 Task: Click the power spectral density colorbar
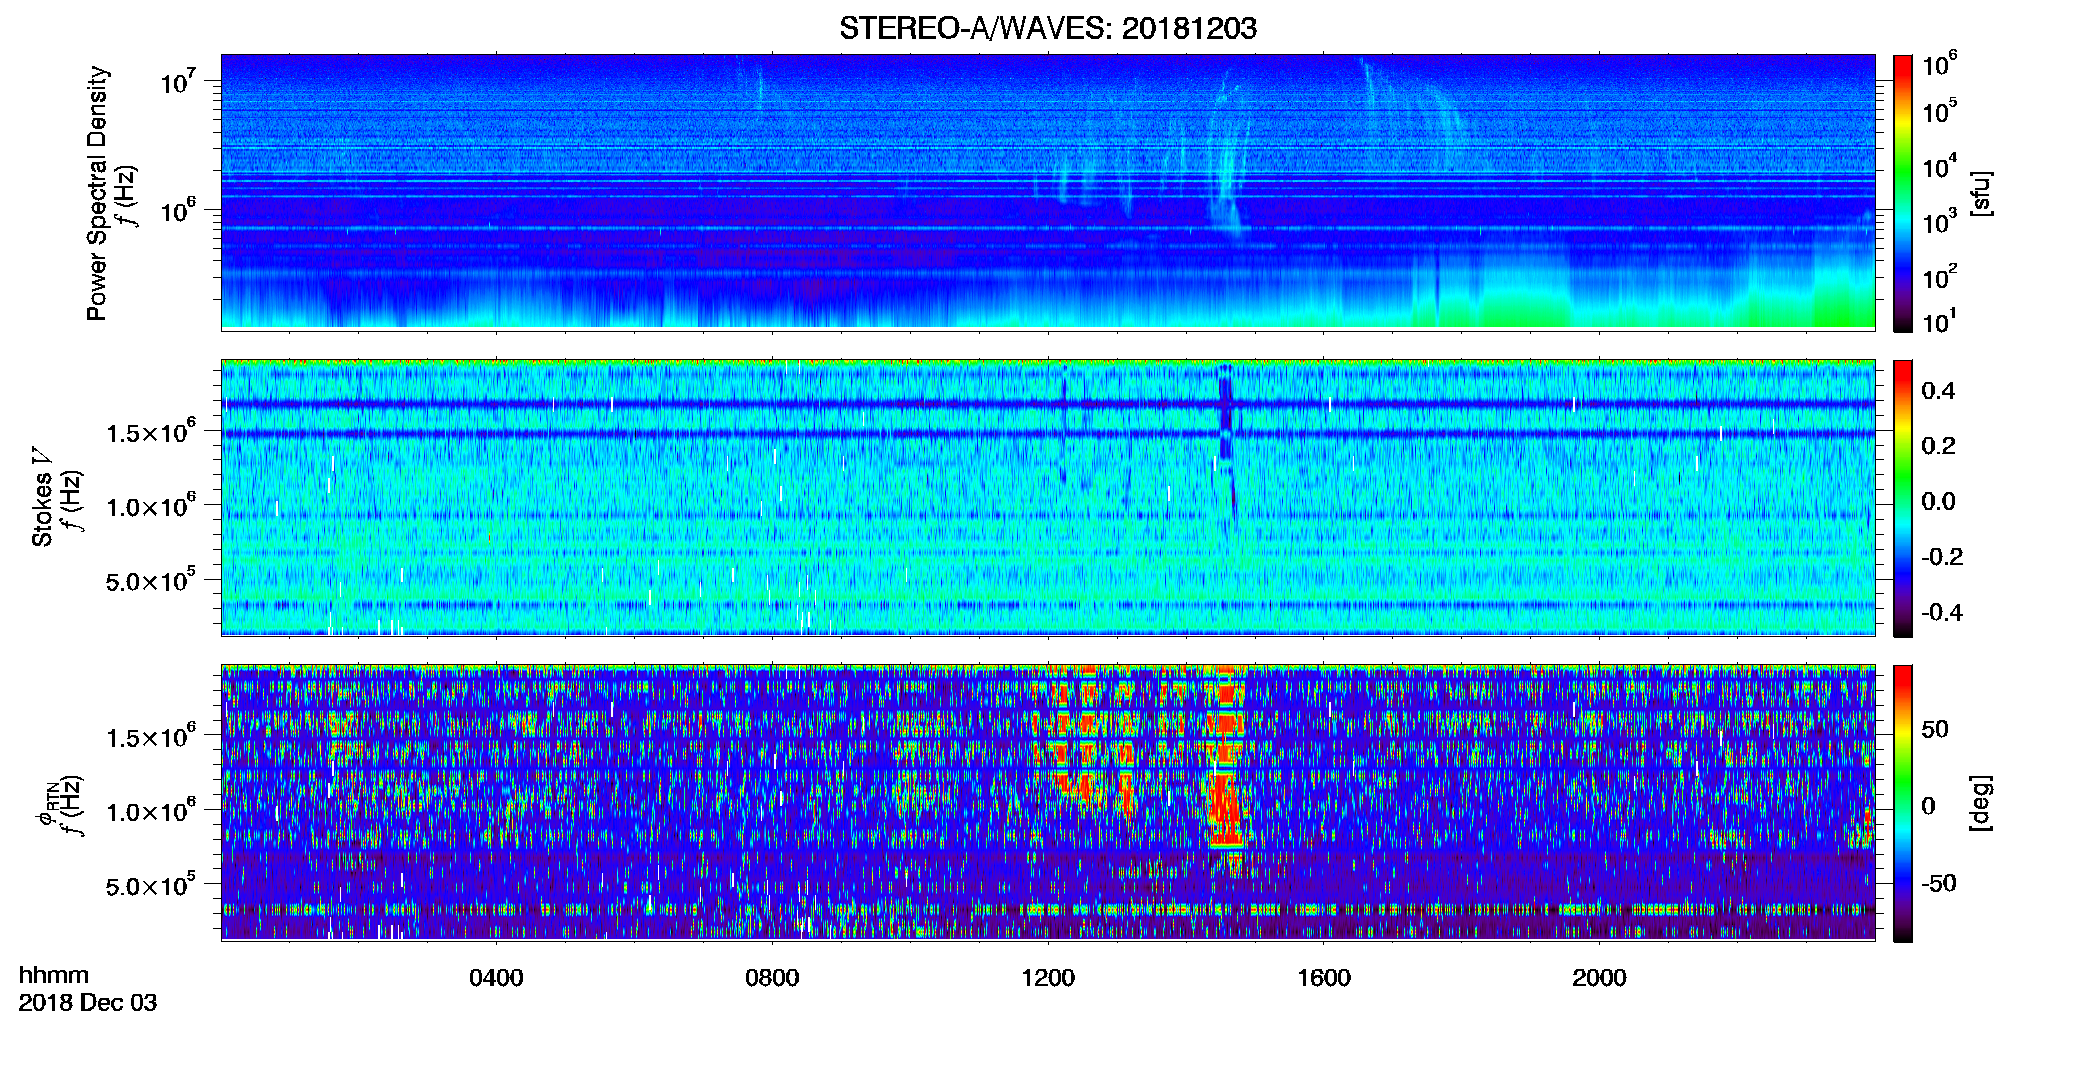1903,193
